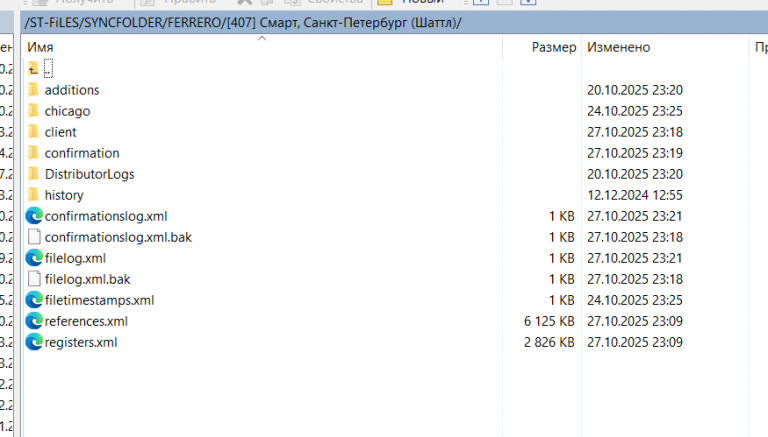Screen dimensions: 768x437
Task: Select the confirmation folder name
Action: click(82, 153)
